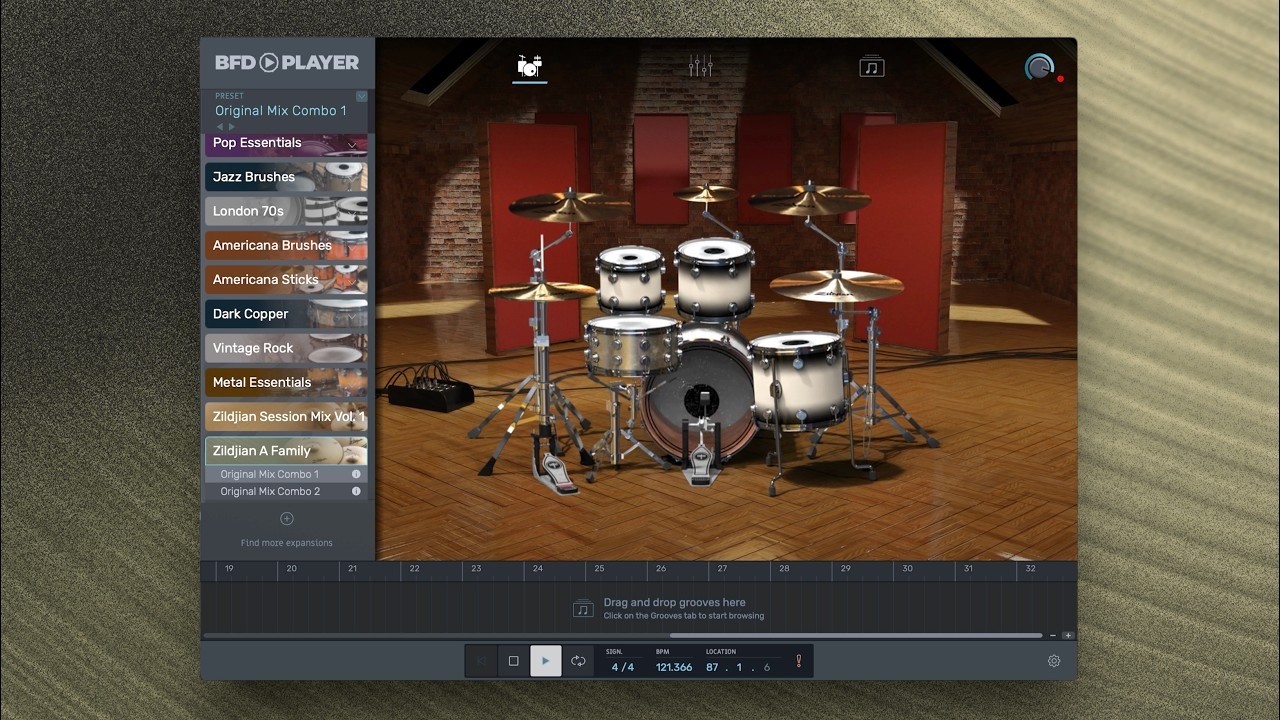This screenshot has width=1280, height=720.
Task: Open settings with the gear icon
Action: click(1054, 661)
